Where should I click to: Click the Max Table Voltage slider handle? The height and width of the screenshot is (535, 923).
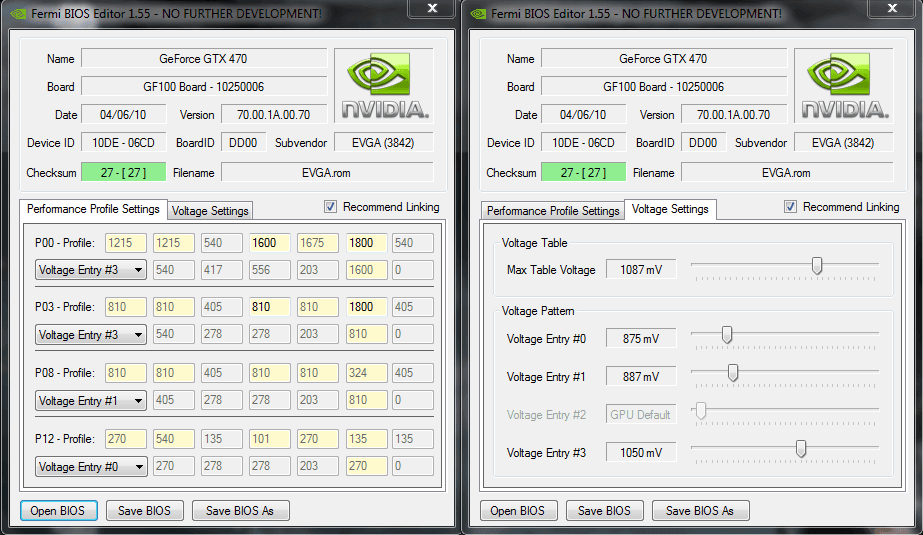tap(817, 266)
